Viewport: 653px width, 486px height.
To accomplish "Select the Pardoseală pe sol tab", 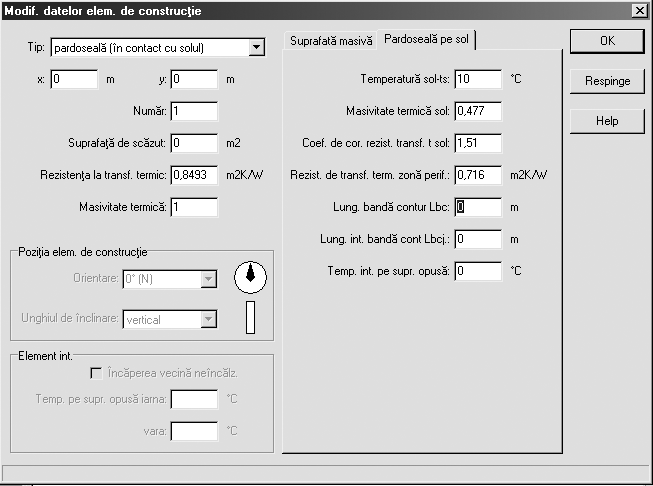I will point(427,40).
